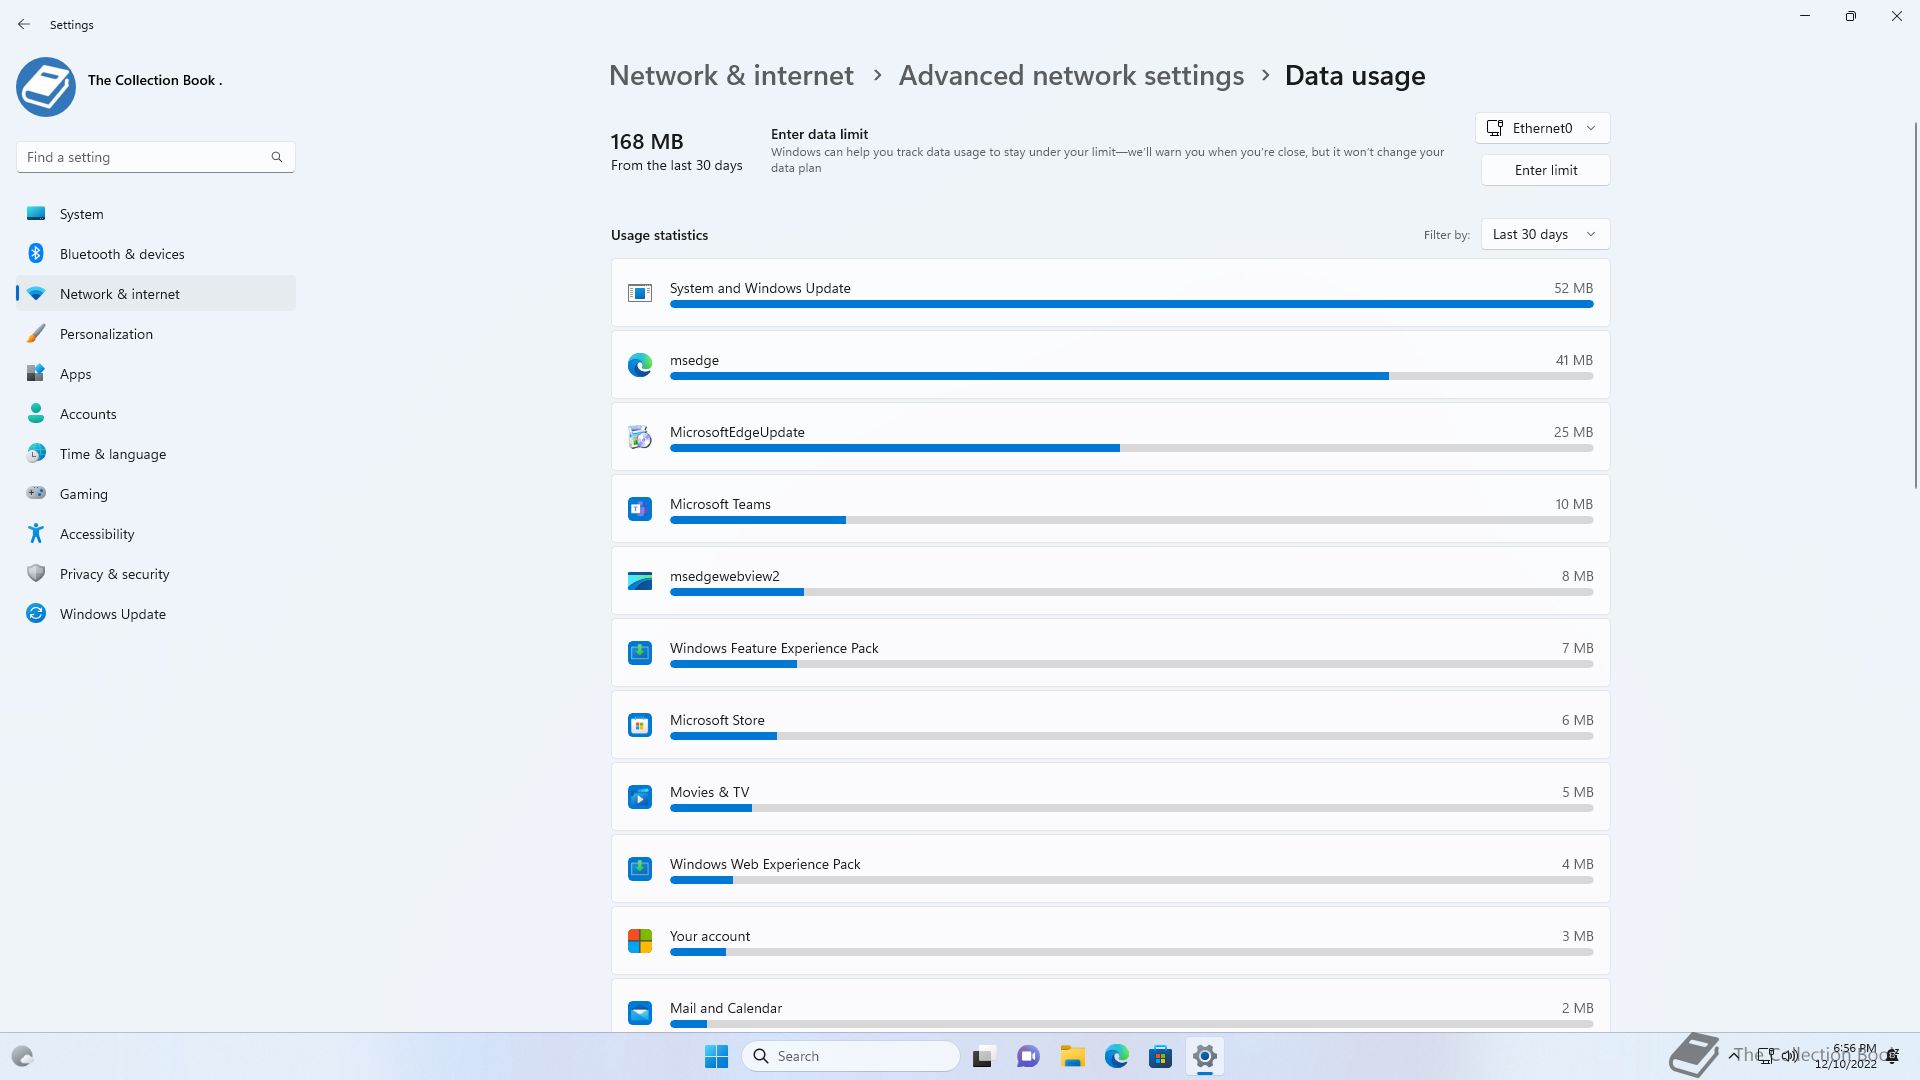The image size is (1920, 1080).
Task: Select Personalization in sidebar
Action: click(x=156, y=333)
